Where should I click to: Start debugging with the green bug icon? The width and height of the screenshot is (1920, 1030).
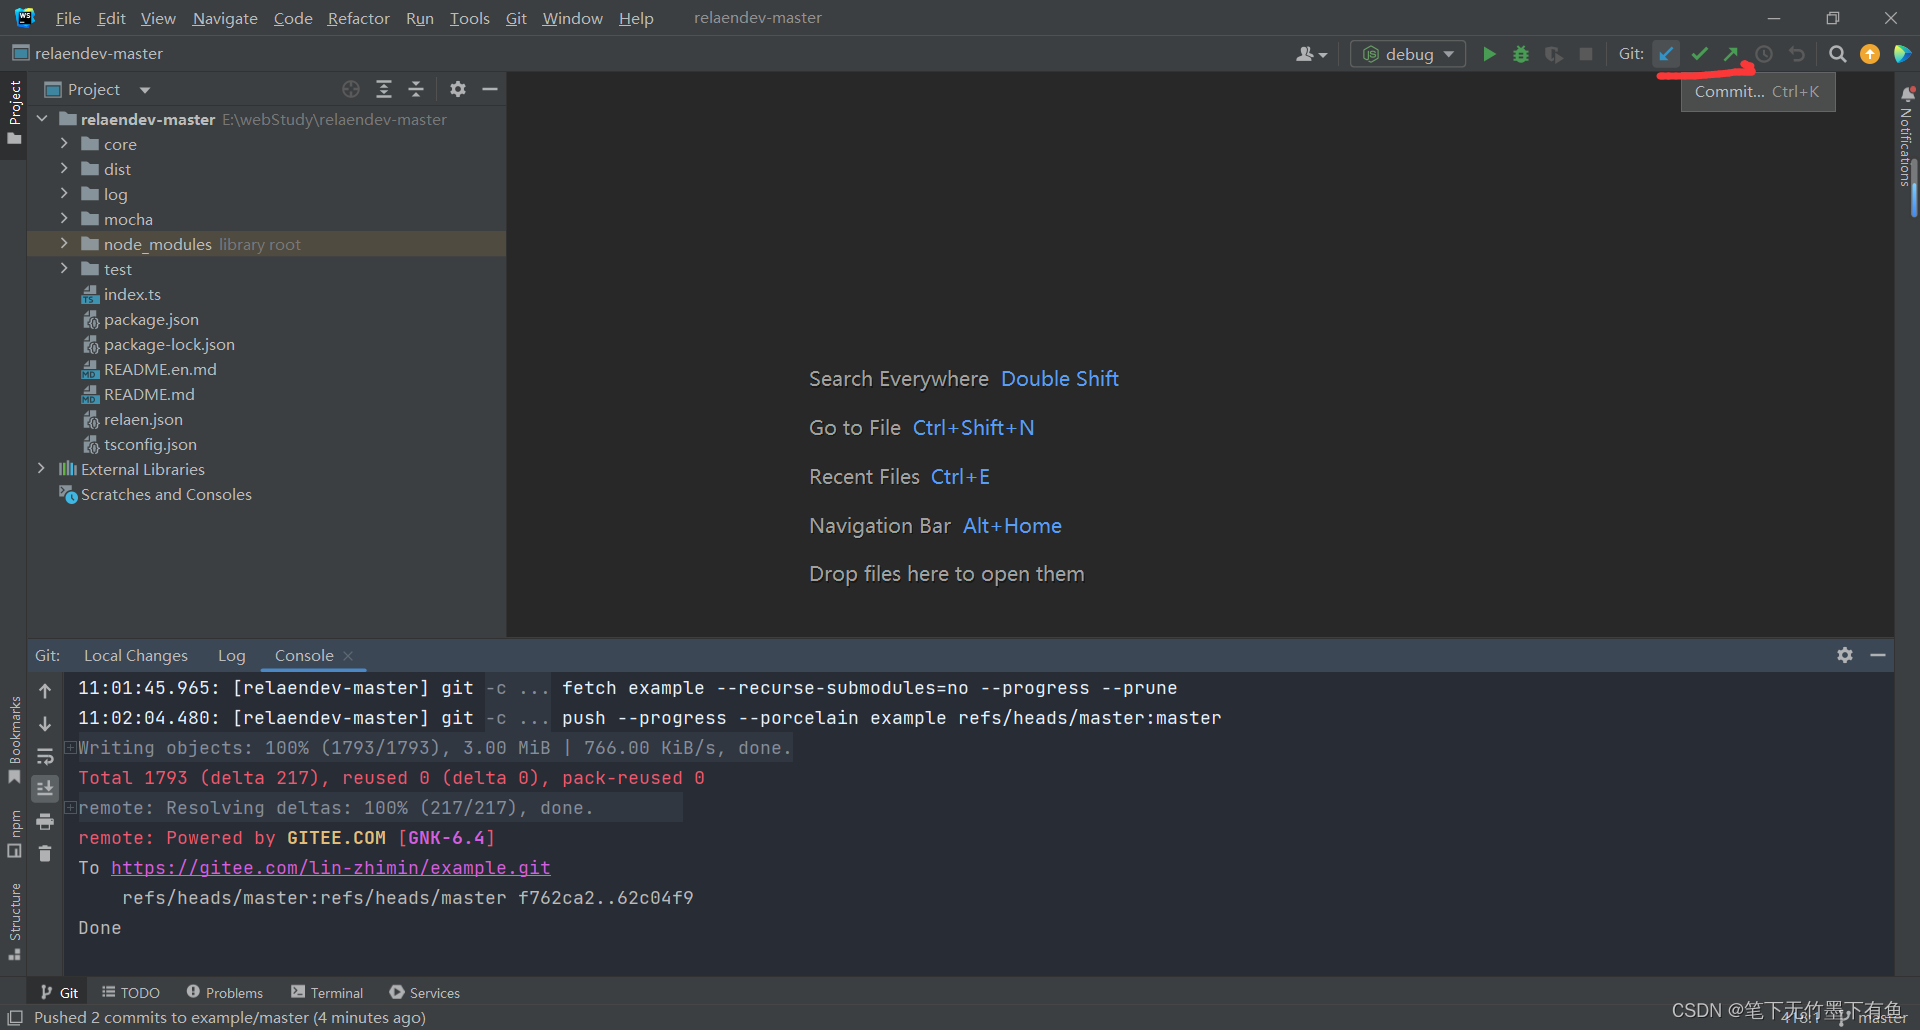[x=1521, y=54]
